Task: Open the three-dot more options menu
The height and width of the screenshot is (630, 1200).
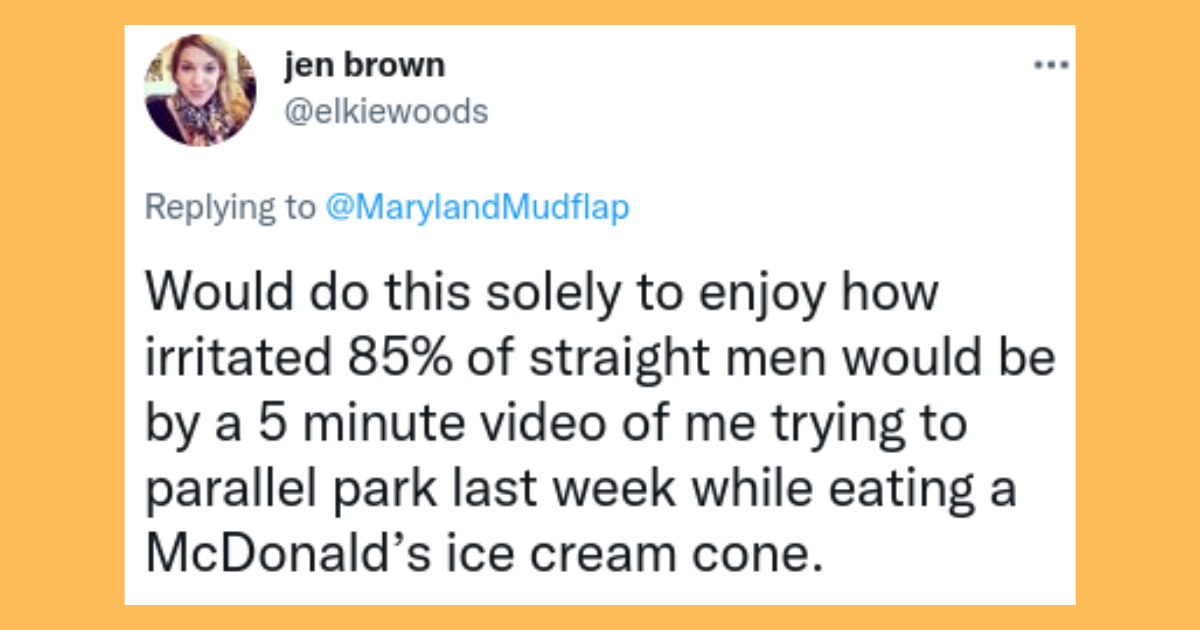Action: click(x=1051, y=67)
